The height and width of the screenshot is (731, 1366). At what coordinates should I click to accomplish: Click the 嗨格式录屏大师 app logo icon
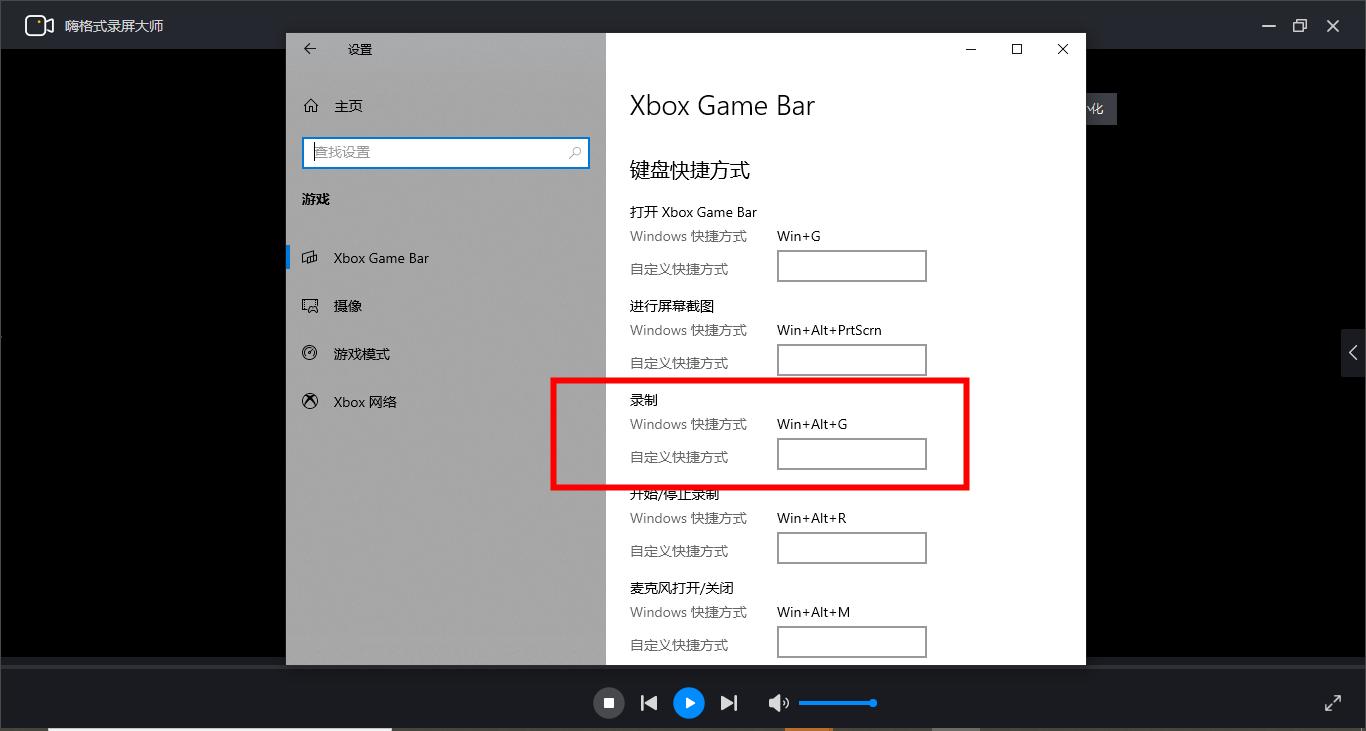(x=39, y=25)
